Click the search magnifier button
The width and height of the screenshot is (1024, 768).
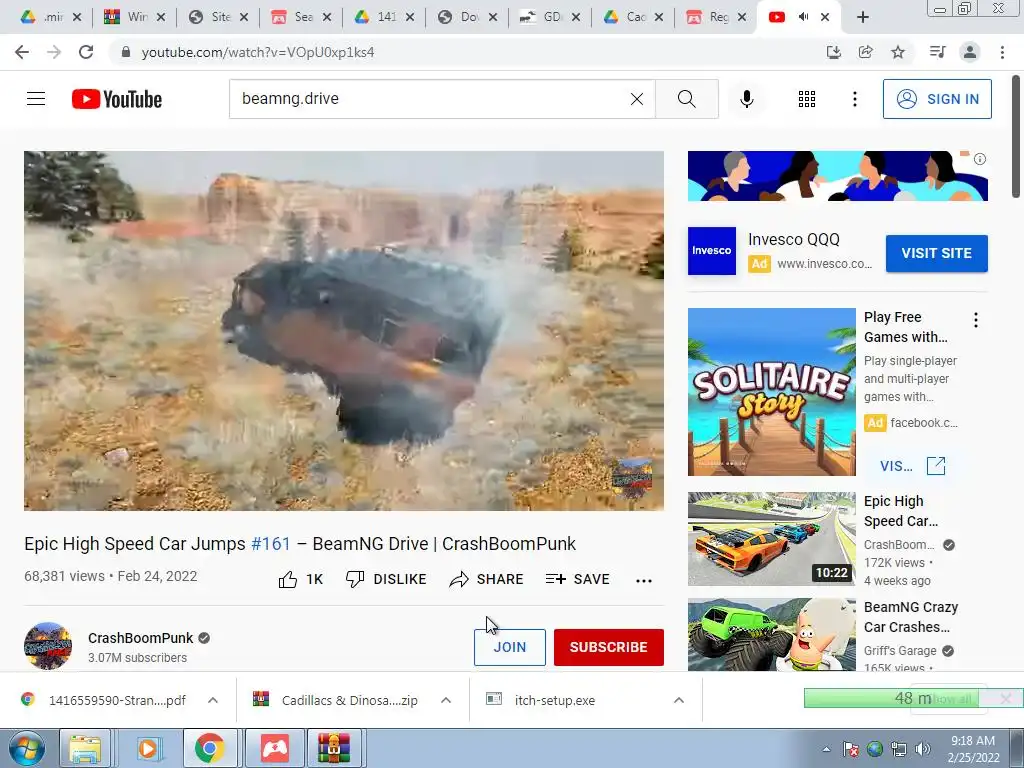tap(686, 99)
